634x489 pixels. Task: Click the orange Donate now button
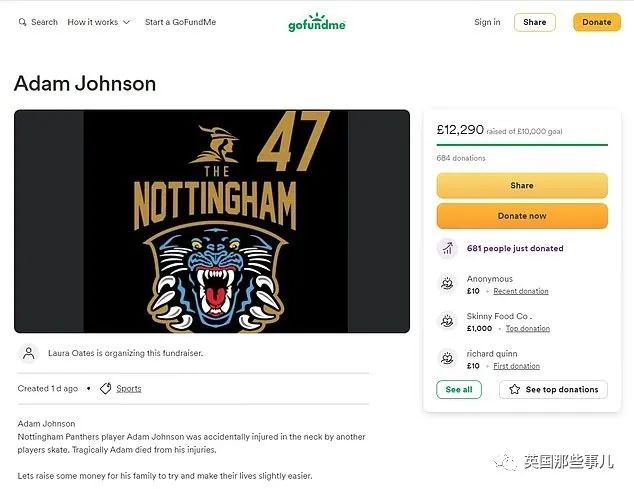point(522,216)
